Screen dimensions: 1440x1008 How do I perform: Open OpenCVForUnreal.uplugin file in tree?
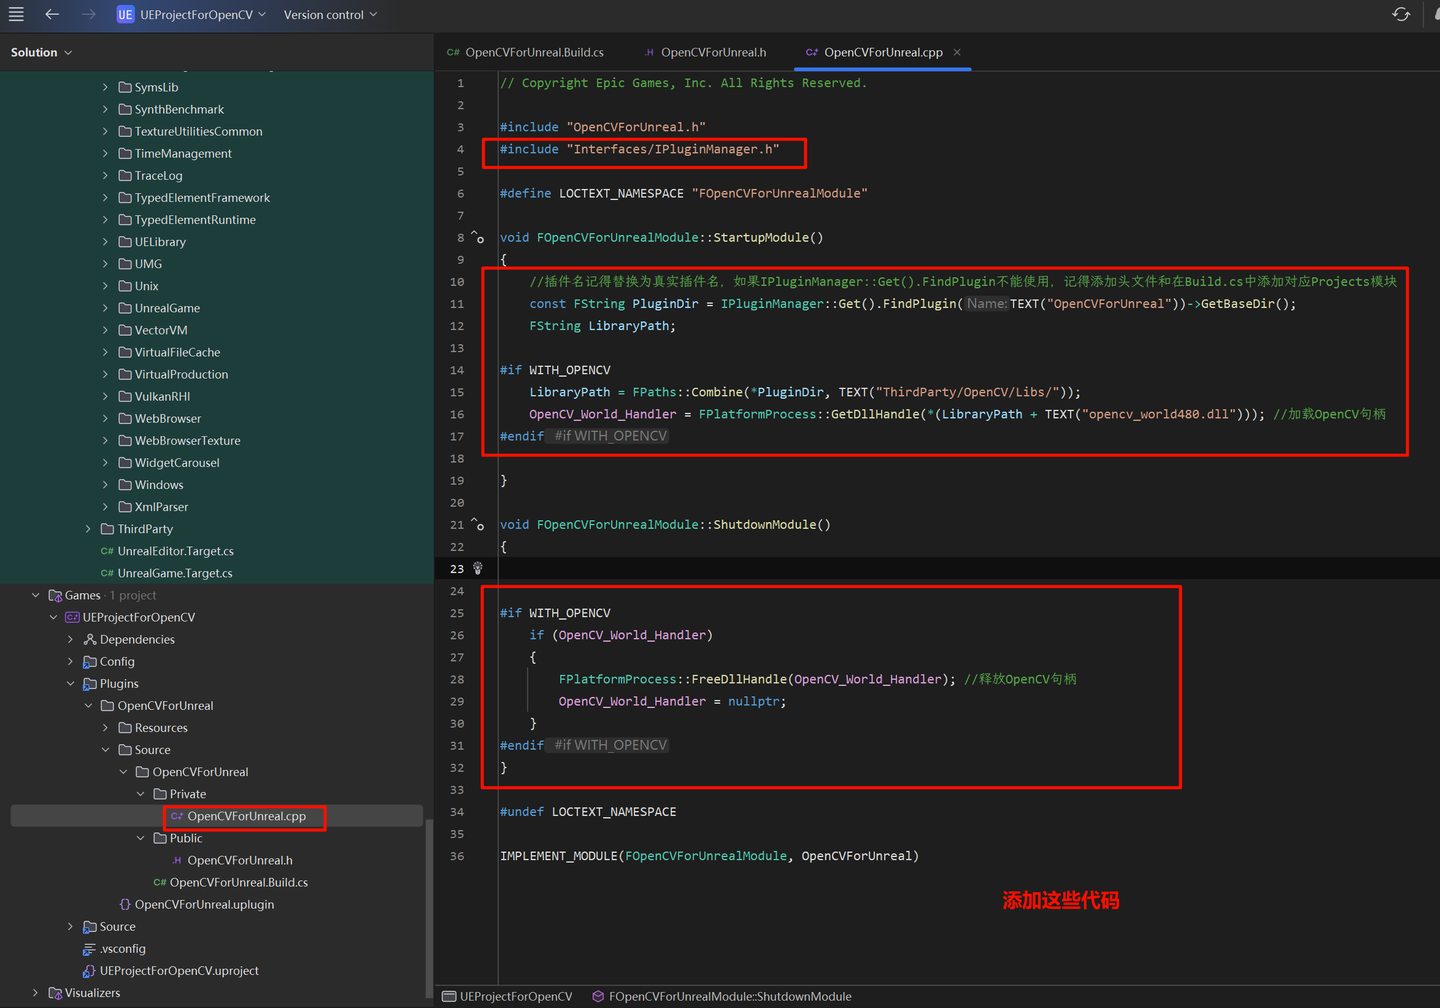click(204, 905)
